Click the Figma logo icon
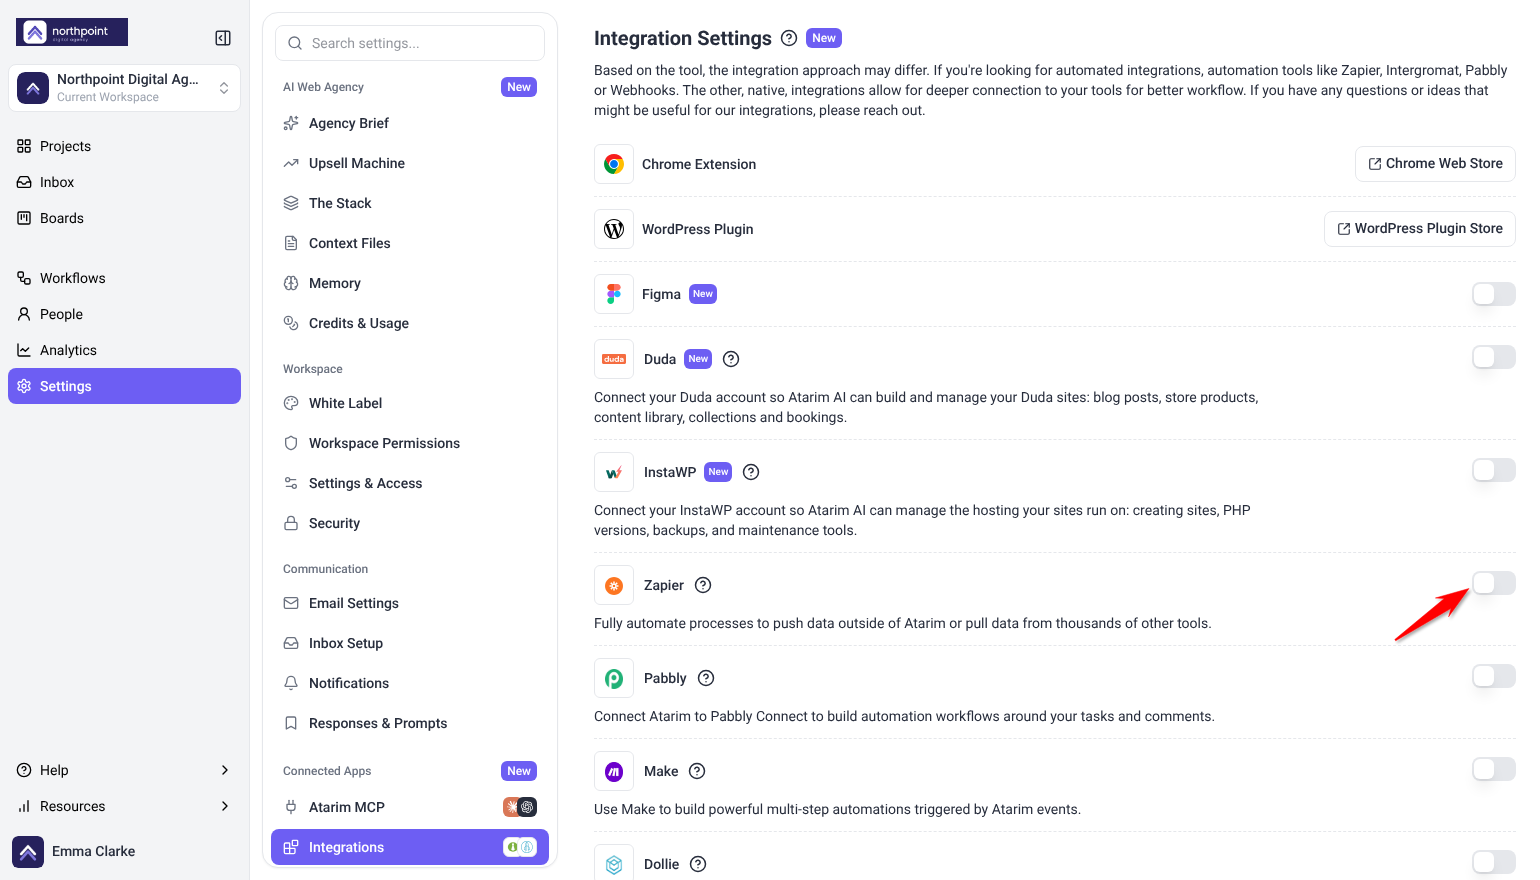Screen dimensions: 1540x880 [x=614, y=294]
